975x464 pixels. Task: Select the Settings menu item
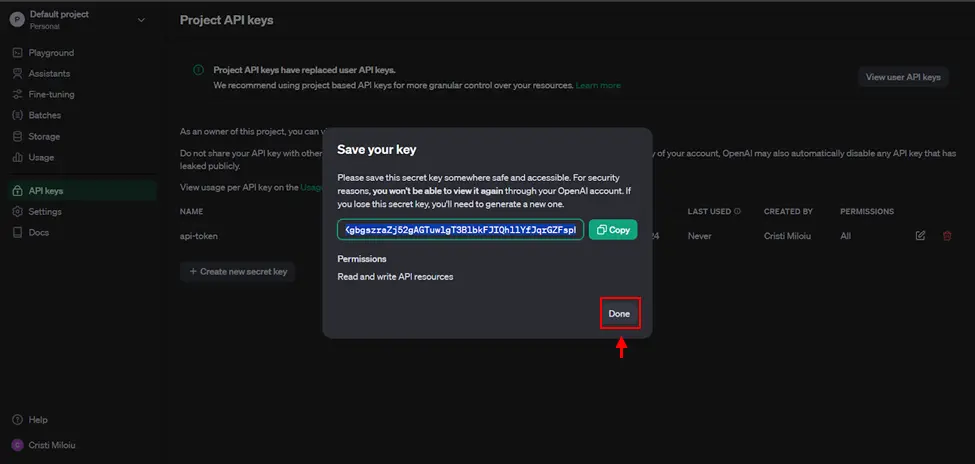tap(45, 211)
